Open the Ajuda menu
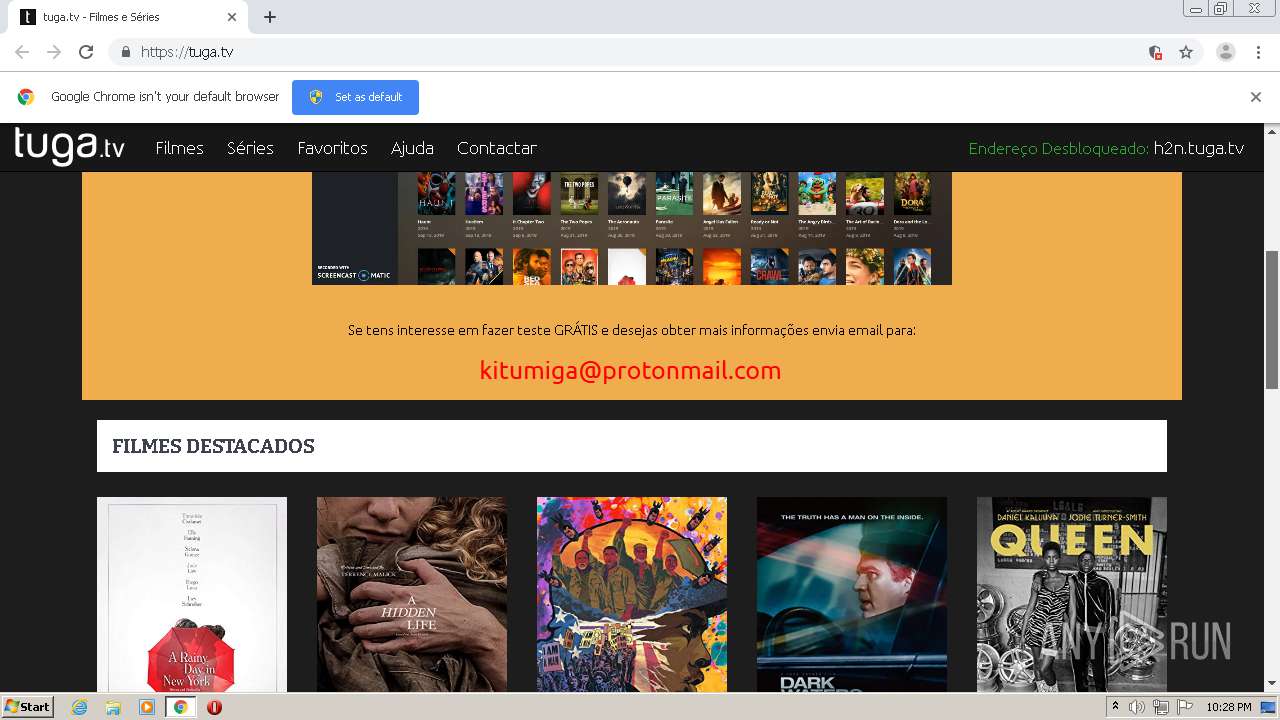Image resolution: width=1280 pixels, height=720 pixels. pyautogui.click(x=412, y=148)
